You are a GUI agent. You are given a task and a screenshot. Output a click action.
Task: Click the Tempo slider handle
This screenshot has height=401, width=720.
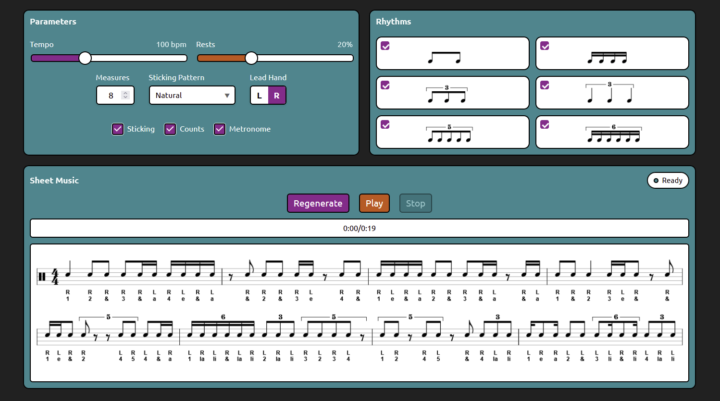(85, 58)
